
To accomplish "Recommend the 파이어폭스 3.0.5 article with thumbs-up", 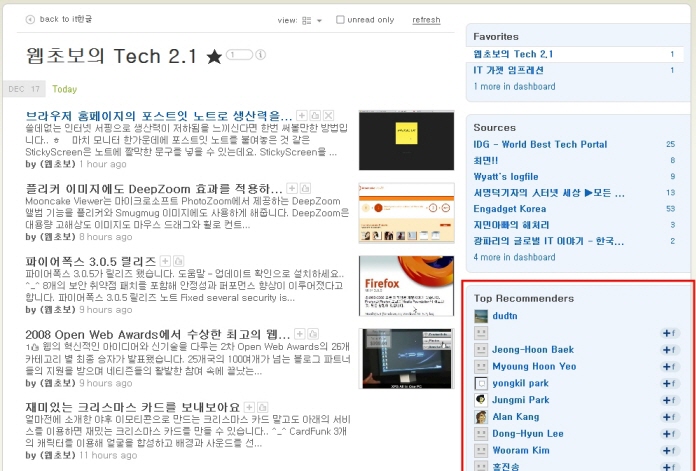I will (178, 261).
